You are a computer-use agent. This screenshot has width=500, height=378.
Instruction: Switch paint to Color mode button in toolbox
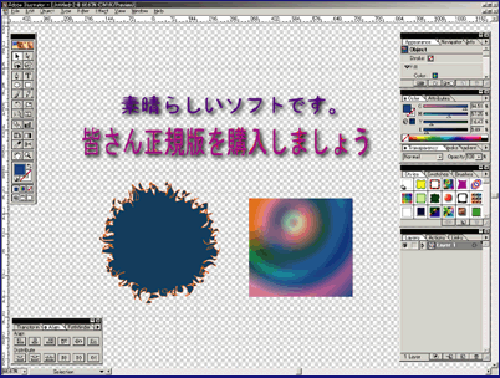click(x=16, y=189)
